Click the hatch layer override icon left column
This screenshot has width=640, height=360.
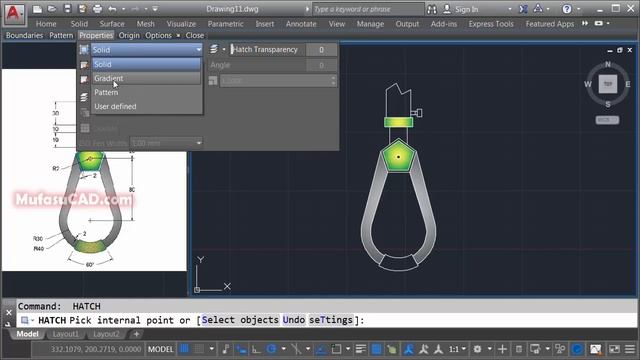click(84, 97)
